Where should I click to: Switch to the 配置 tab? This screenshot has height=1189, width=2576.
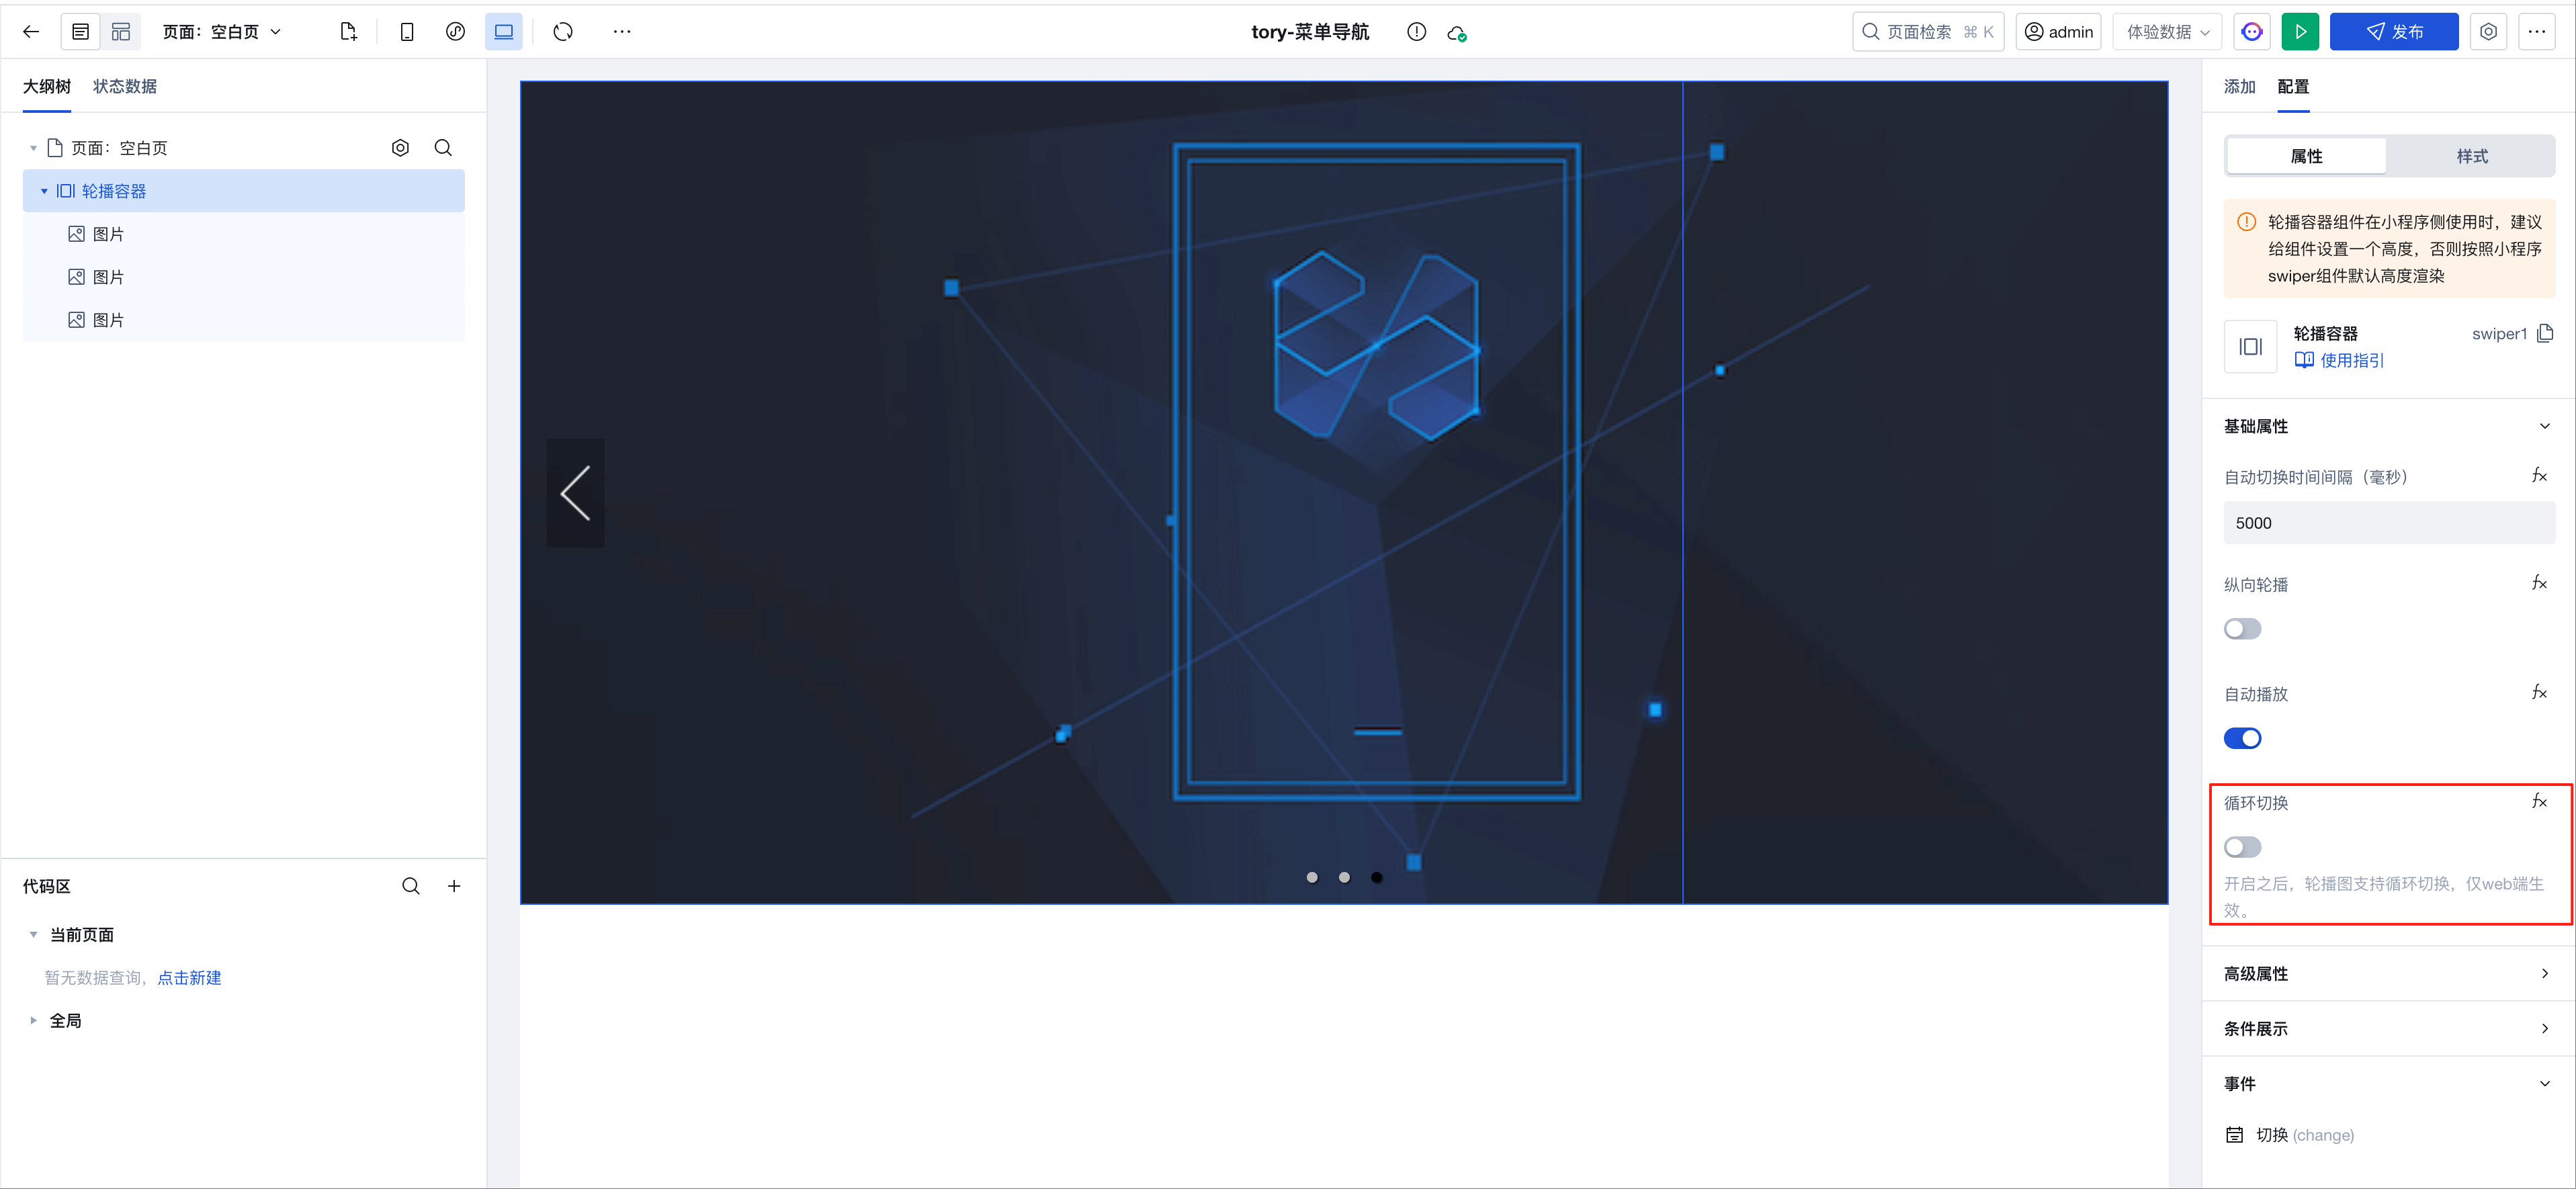pos(2293,86)
